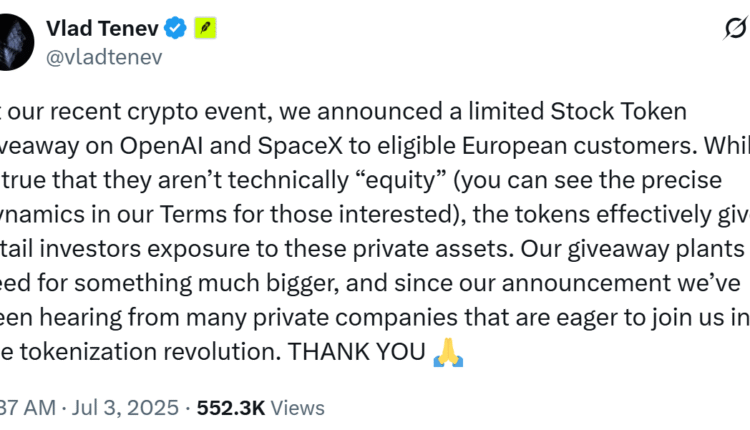Open the @vladtenev handle link
This screenshot has height=430, width=750.
[x=105, y=57]
